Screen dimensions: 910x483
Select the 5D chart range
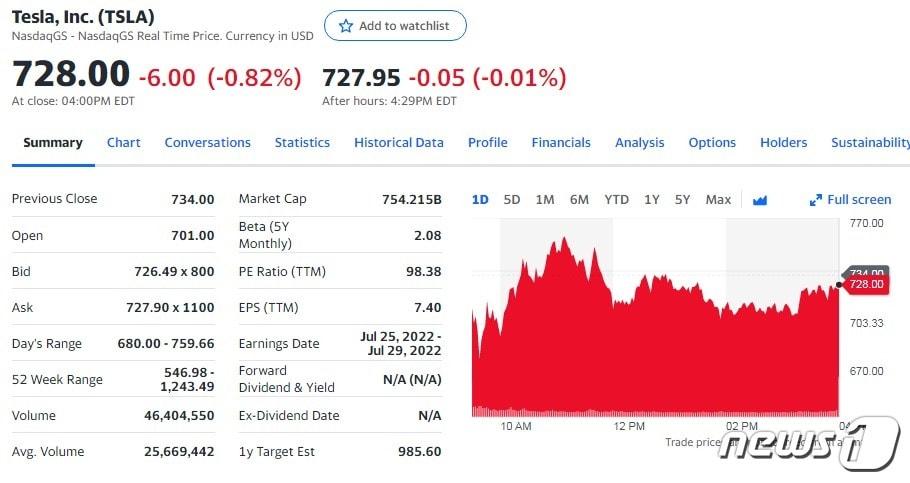pos(512,200)
